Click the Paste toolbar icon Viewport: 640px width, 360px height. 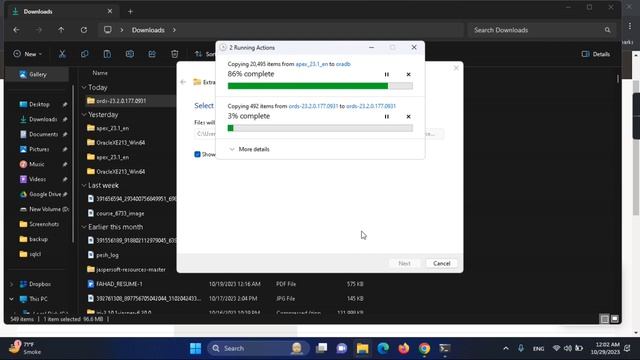107,54
